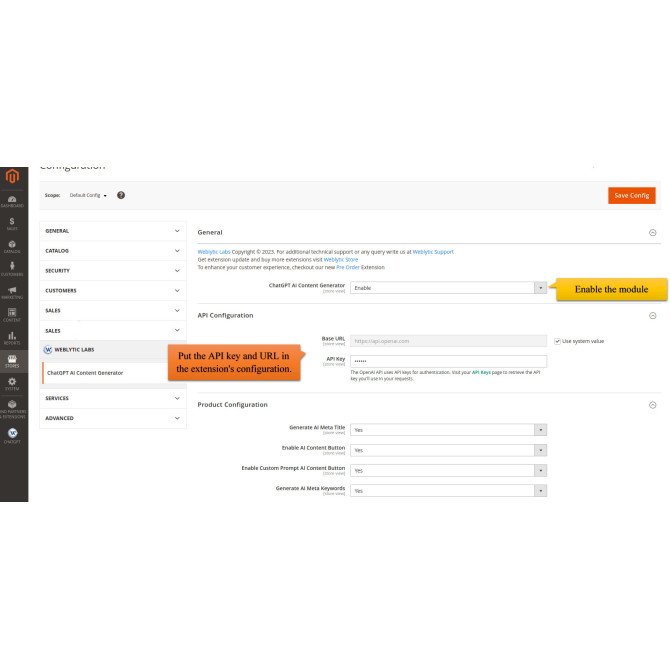Expand the Catalog config section
Screen dimensions: 670x670
(x=113, y=251)
